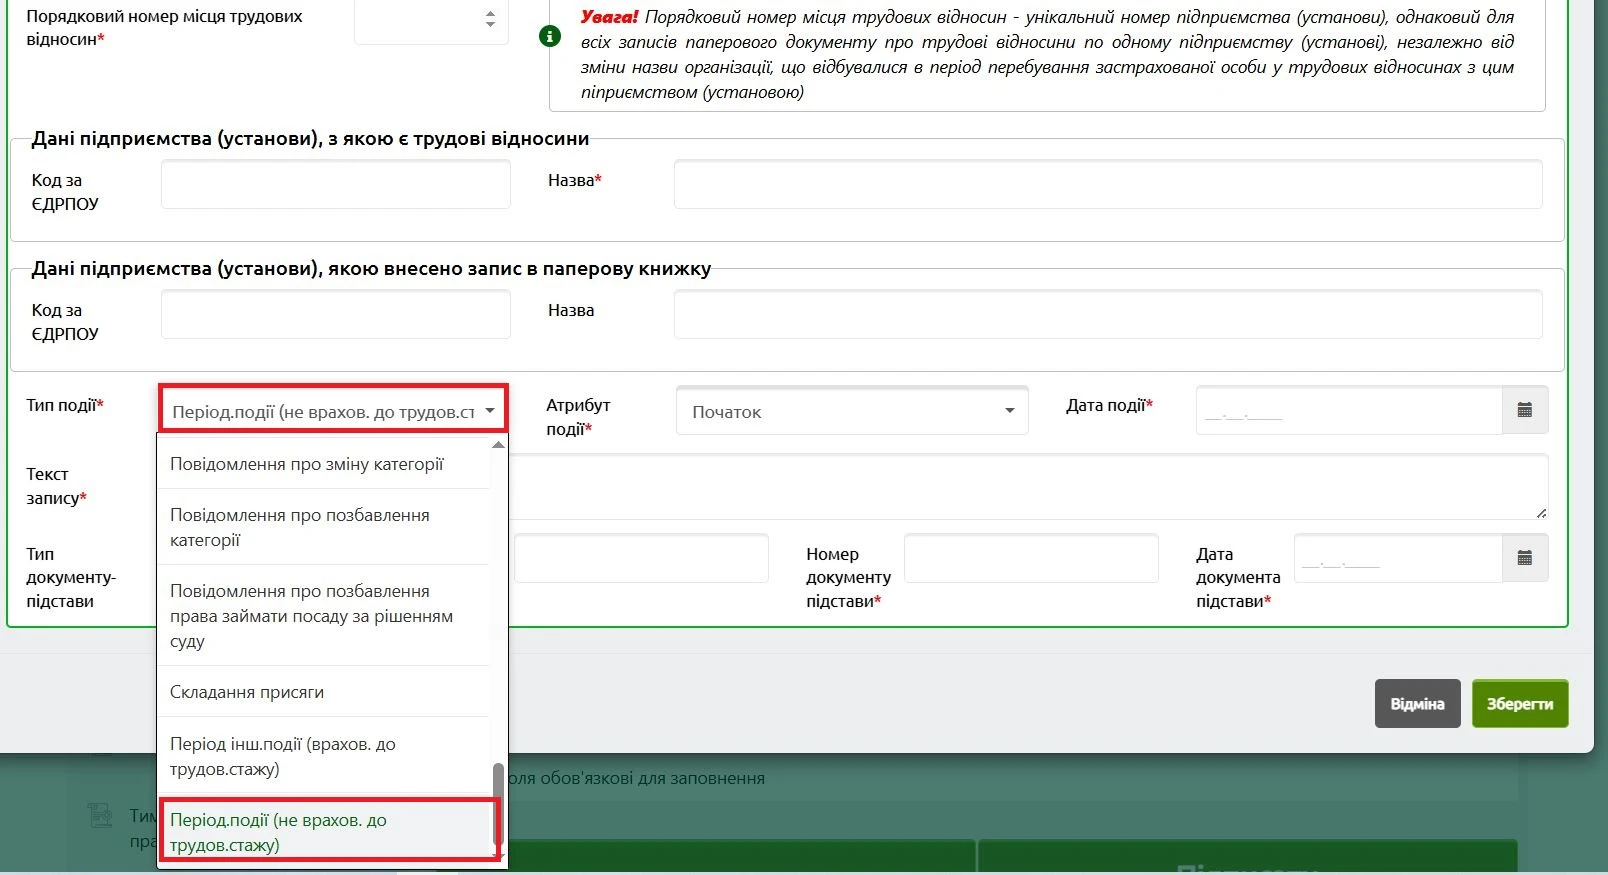Click the Номер документу підстави input

1030,558
